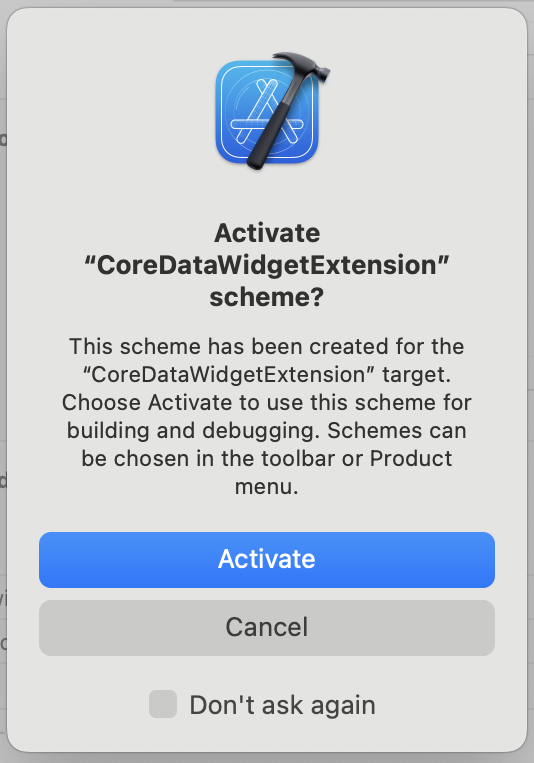Image resolution: width=534 pixels, height=763 pixels.
Task: Click the "scheme?" heading text
Action: [x=267, y=297]
